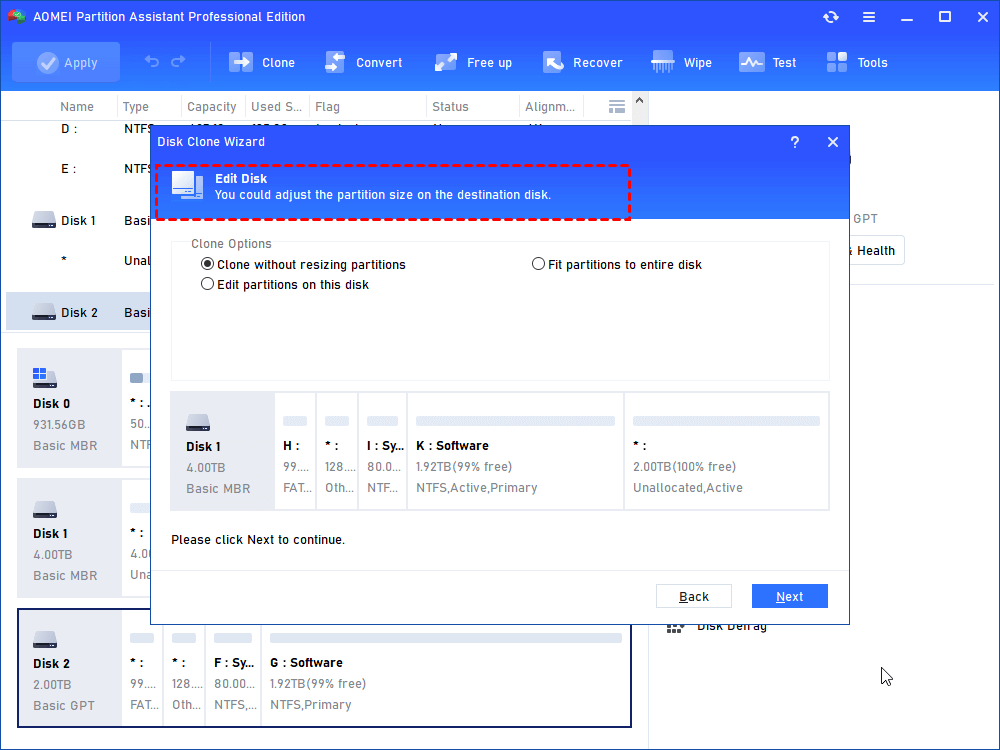The width and height of the screenshot is (1000, 750).
Task: Select the E: row in partition list
Action: [x=78, y=169]
